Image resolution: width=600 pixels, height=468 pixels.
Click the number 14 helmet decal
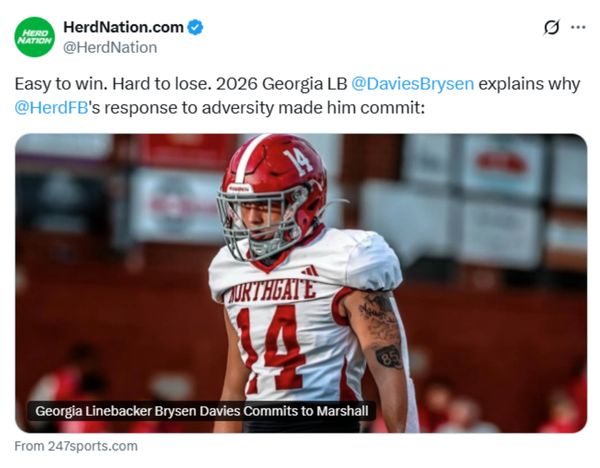[x=298, y=159]
